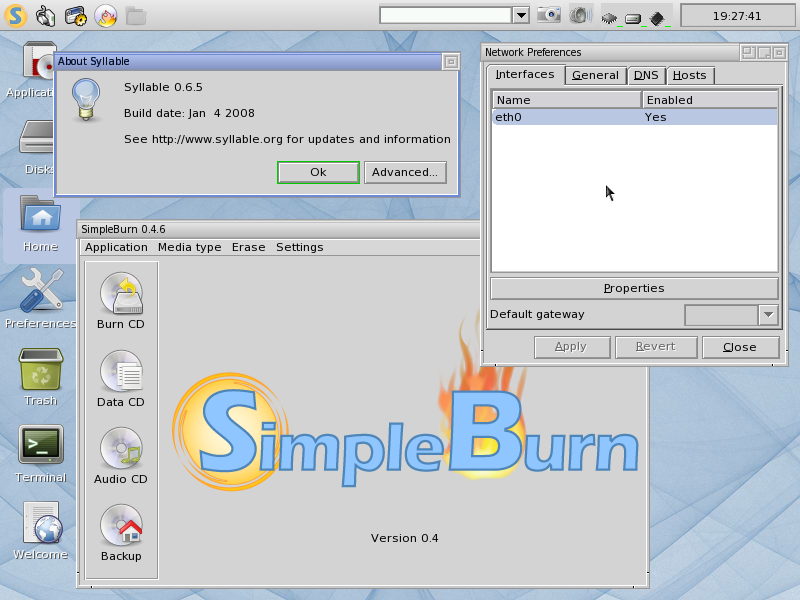Launch the Terminal desktop icon
The width and height of the screenshot is (800, 600).
pyautogui.click(x=41, y=454)
